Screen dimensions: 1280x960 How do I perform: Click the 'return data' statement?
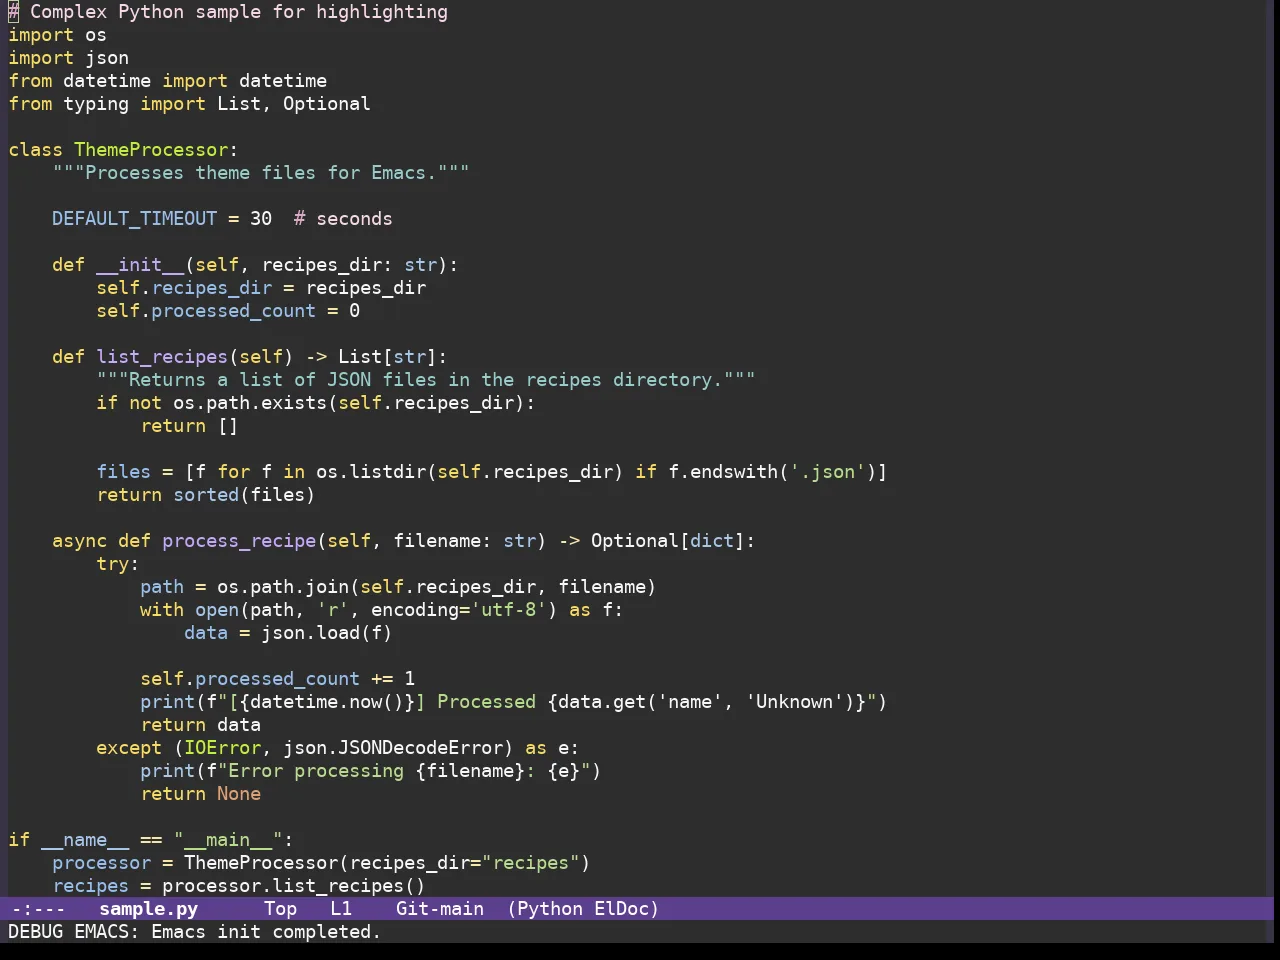200,725
